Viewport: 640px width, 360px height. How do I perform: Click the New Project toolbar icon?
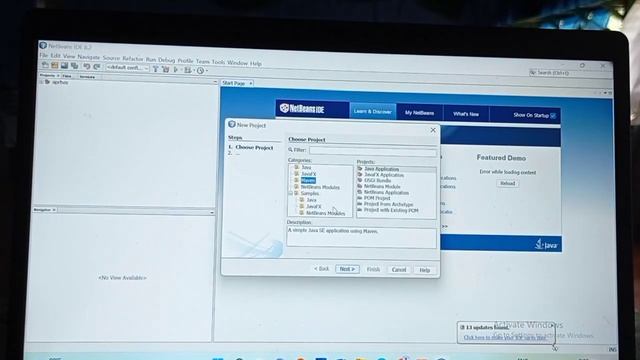coord(54,65)
